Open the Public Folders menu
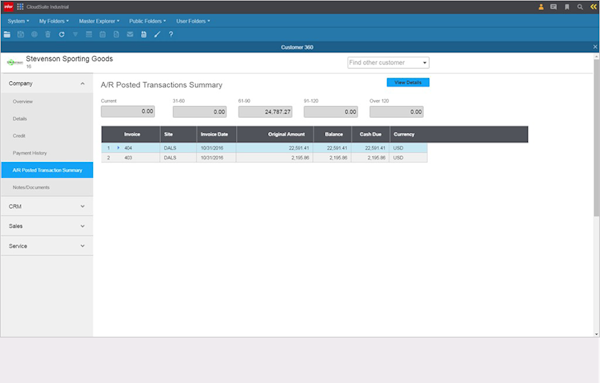The height and width of the screenshot is (383, 600). tap(147, 21)
